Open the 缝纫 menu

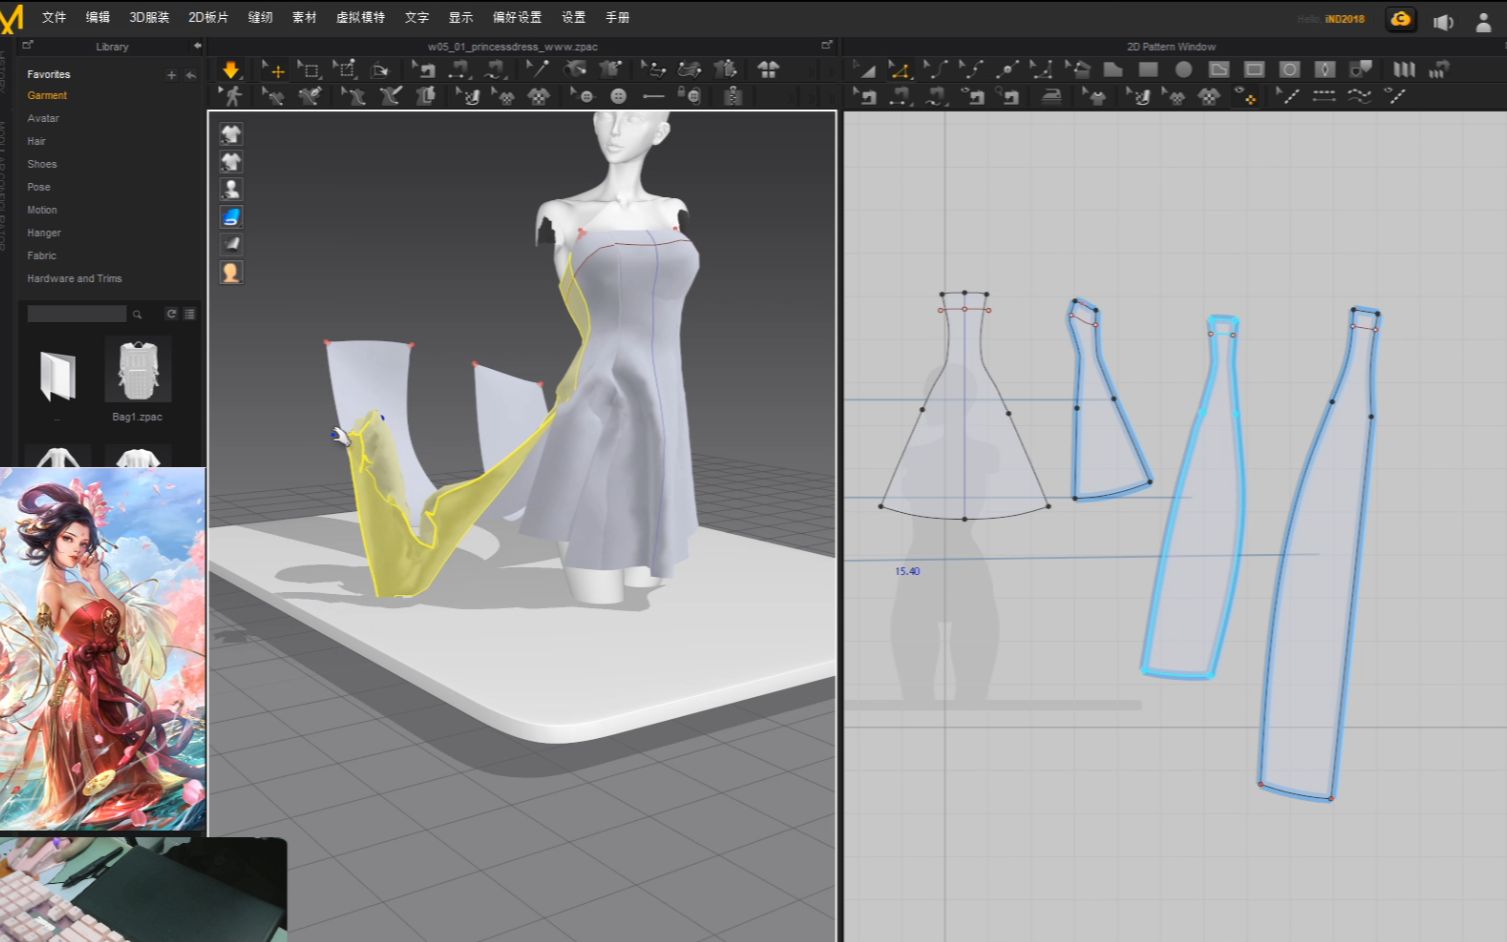(259, 17)
